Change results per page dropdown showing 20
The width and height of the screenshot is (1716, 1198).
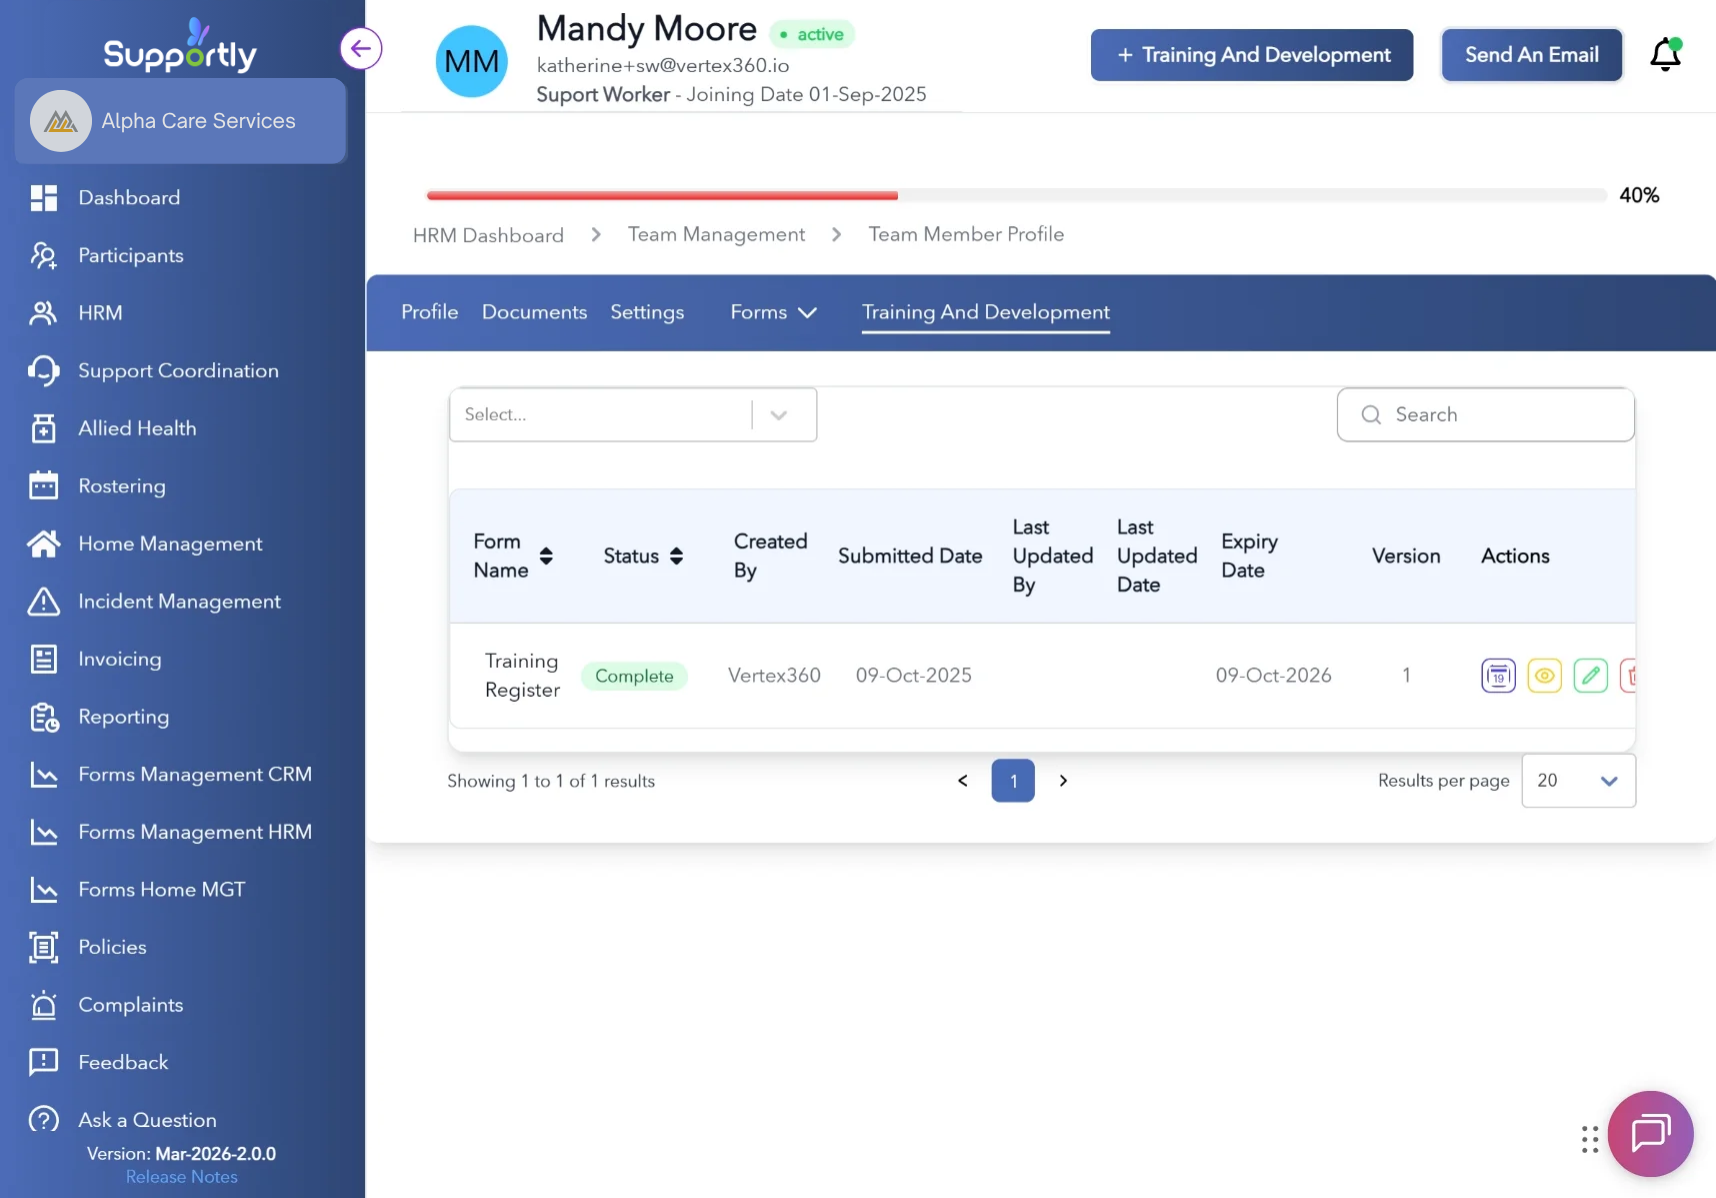pos(1579,781)
